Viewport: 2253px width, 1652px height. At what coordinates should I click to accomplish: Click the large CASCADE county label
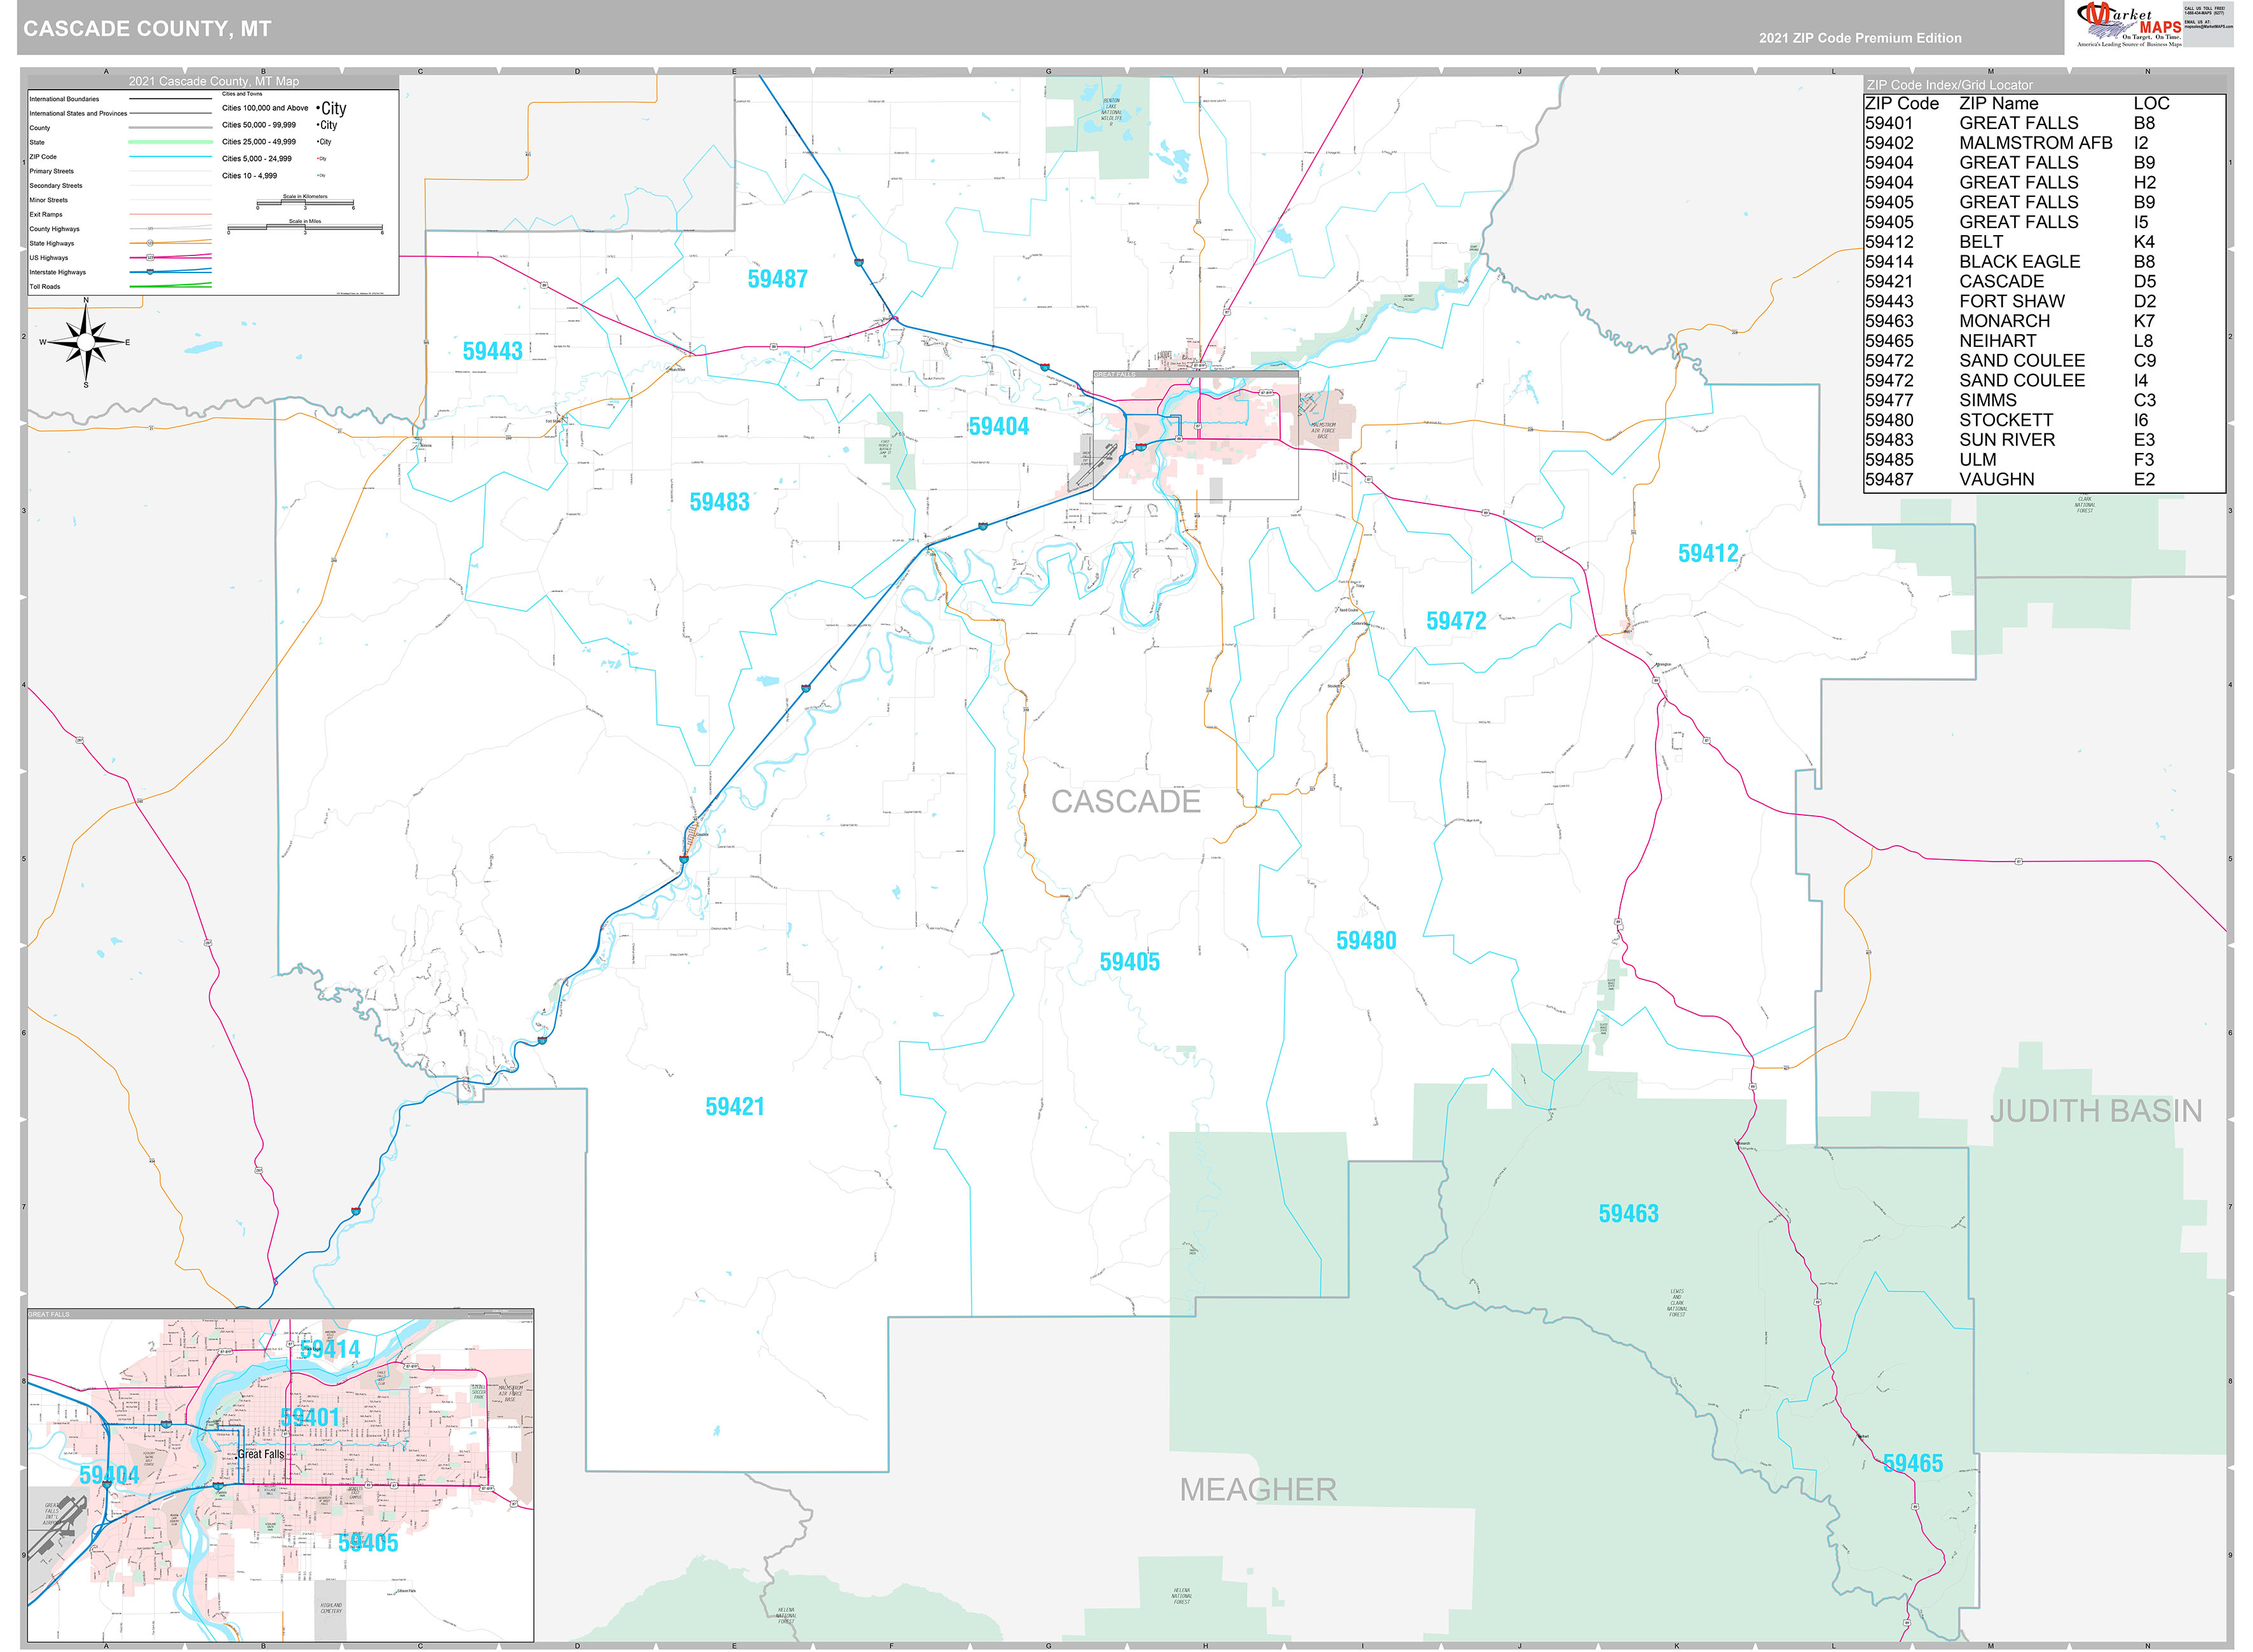point(1125,802)
